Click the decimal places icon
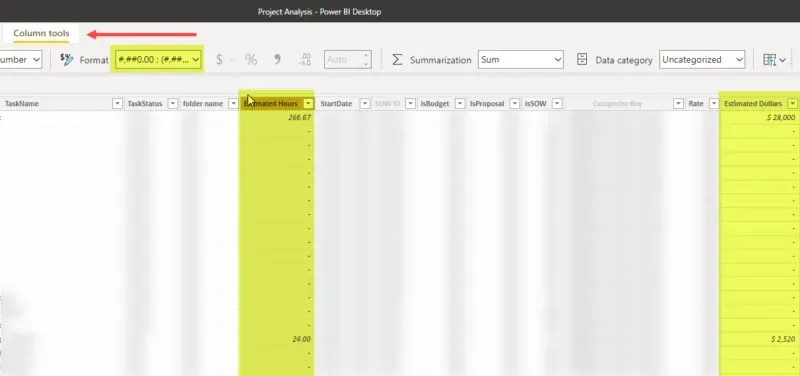This screenshot has height=376, width=800. coord(305,60)
